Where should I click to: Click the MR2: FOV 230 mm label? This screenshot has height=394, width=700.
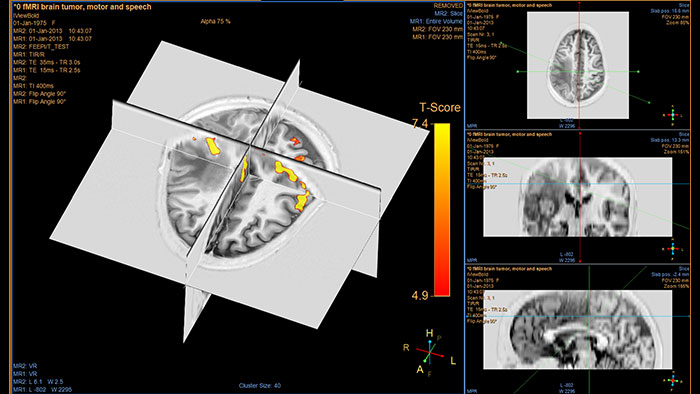click(x=438, y=29)
